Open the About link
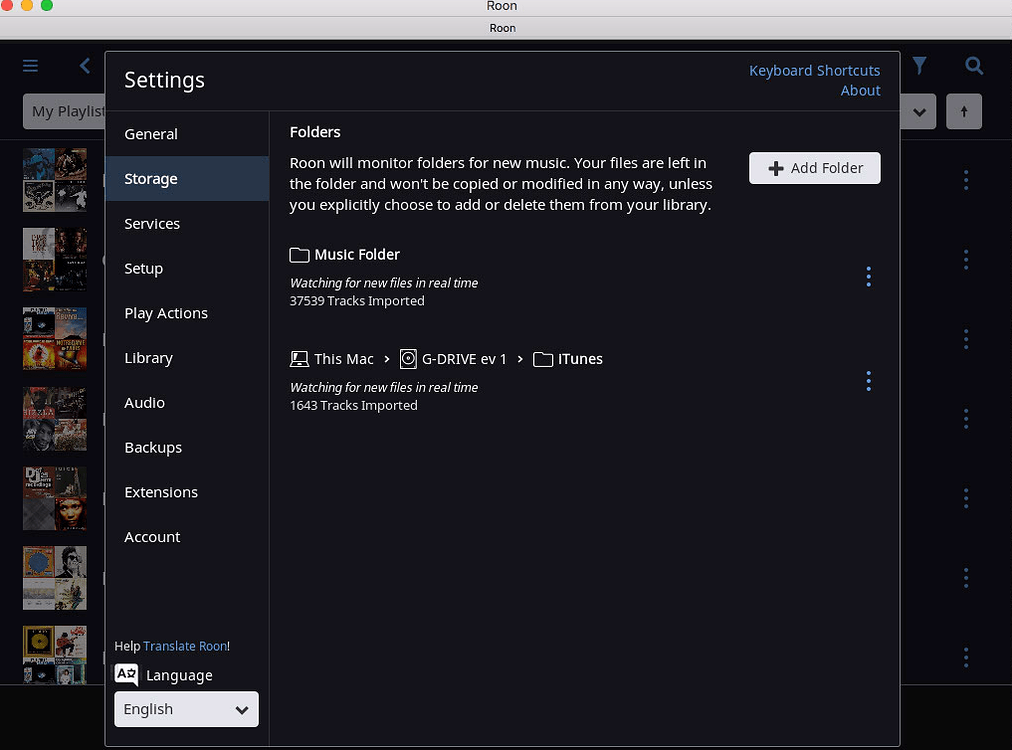Viewport: 1012px width, 750px height. (x=860, y=91)
